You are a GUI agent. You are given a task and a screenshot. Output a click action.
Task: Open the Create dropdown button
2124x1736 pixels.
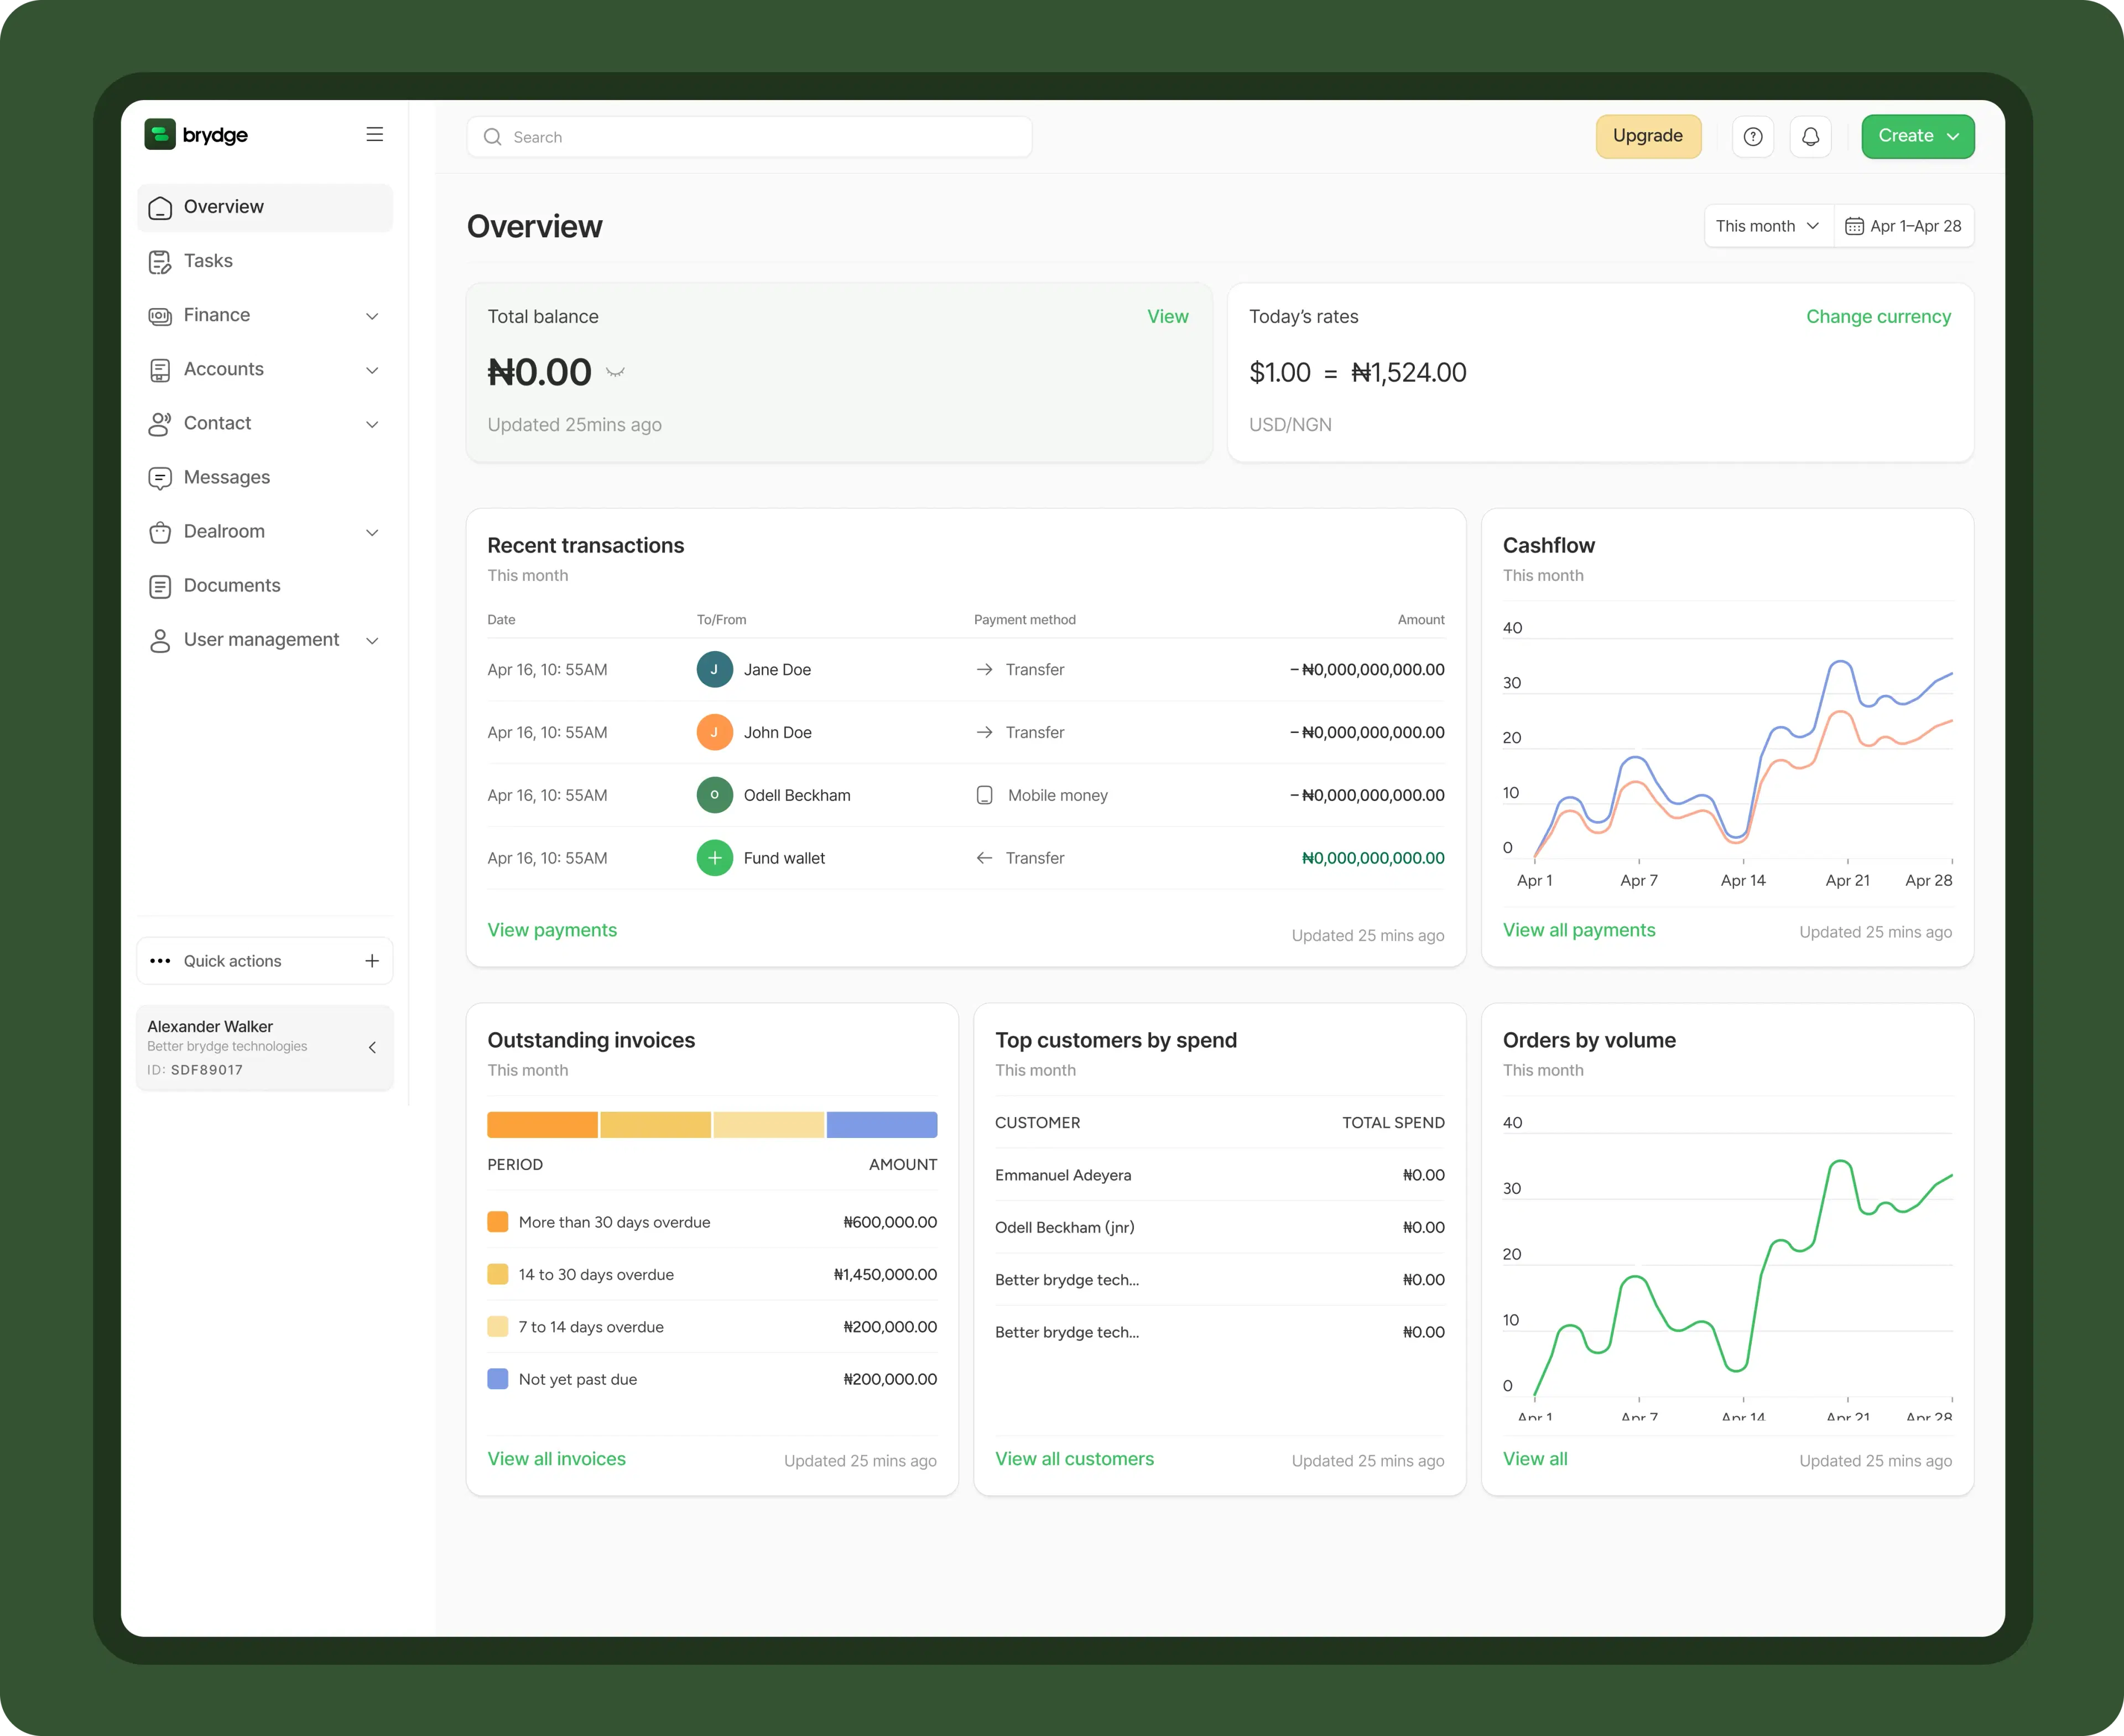(1917, 136)
